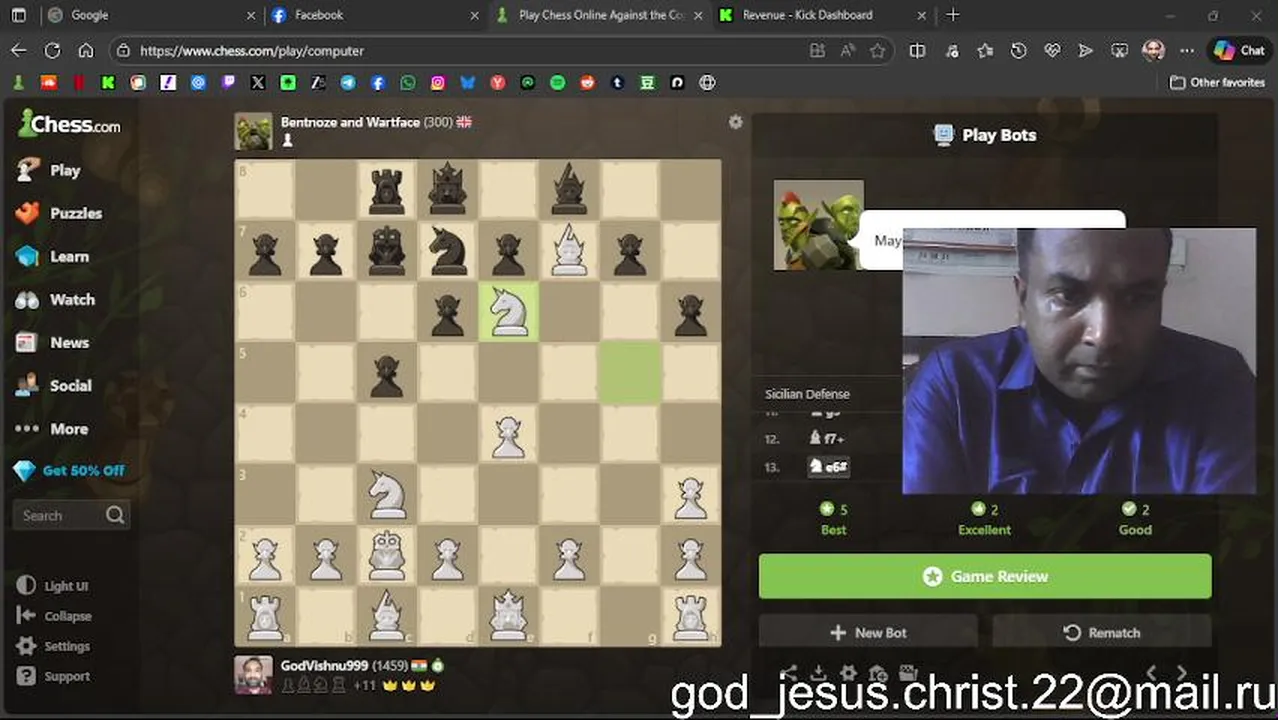This screenshot has height=720, width=1278.
Task: Click the Rematch button
Action: coord(1102,632)
